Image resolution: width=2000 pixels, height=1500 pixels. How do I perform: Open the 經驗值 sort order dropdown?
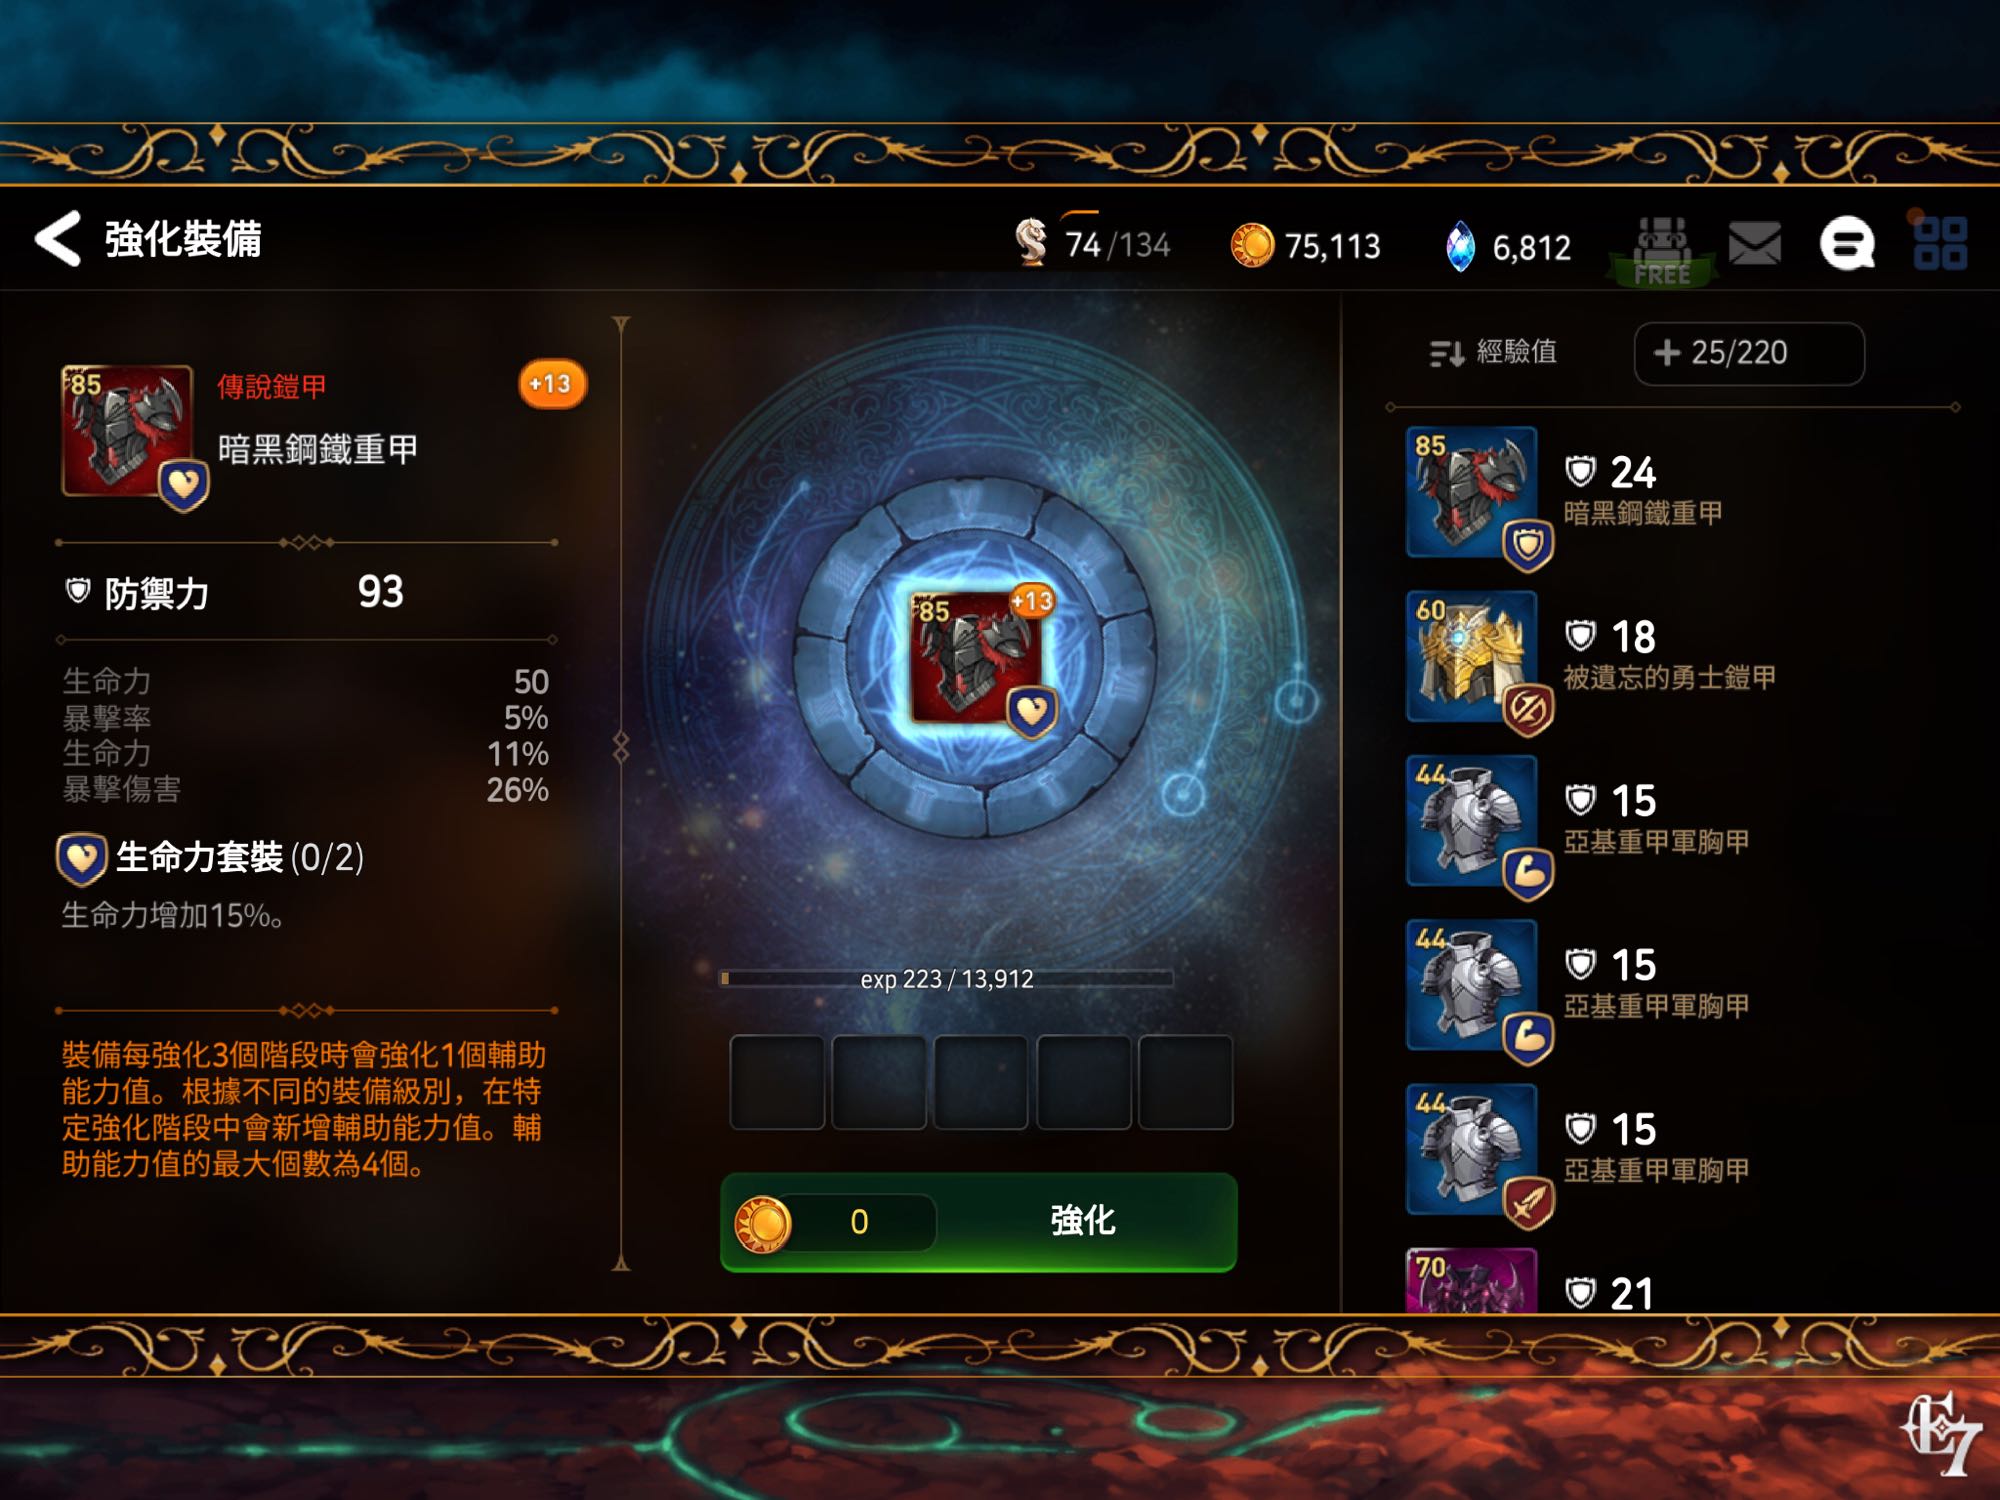click(1493, 352)
